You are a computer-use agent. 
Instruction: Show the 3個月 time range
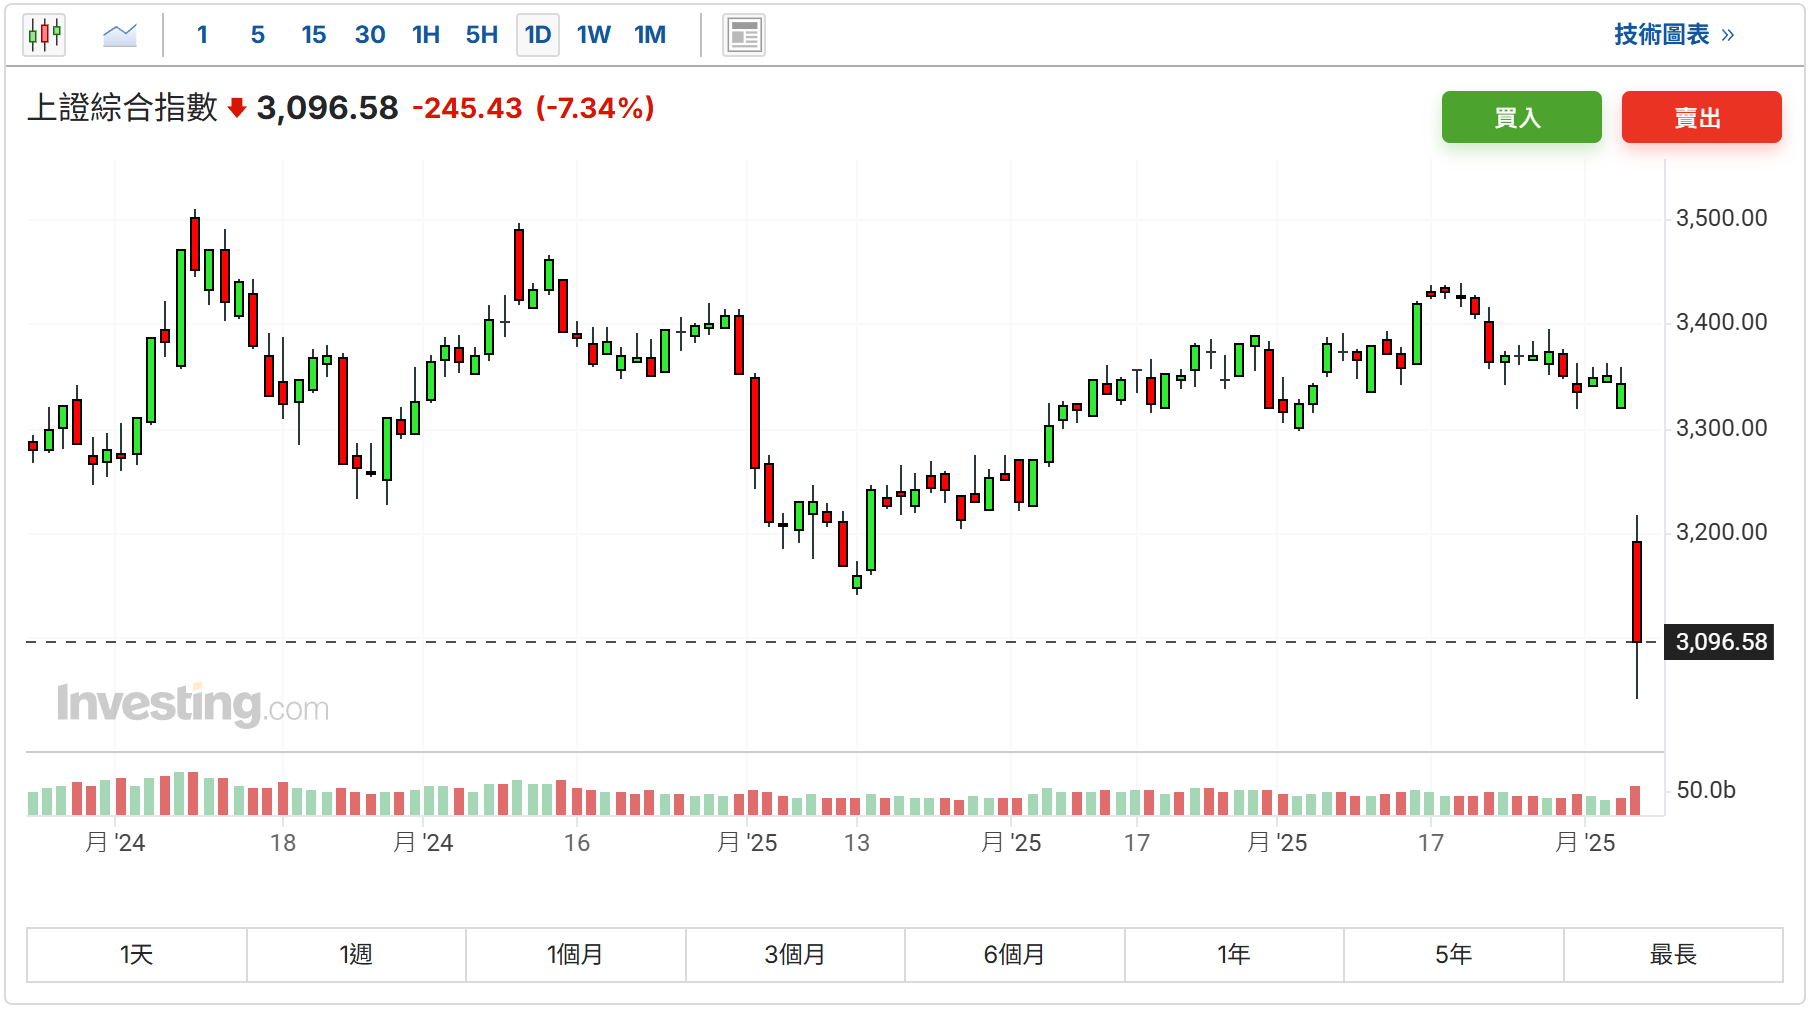795,955
